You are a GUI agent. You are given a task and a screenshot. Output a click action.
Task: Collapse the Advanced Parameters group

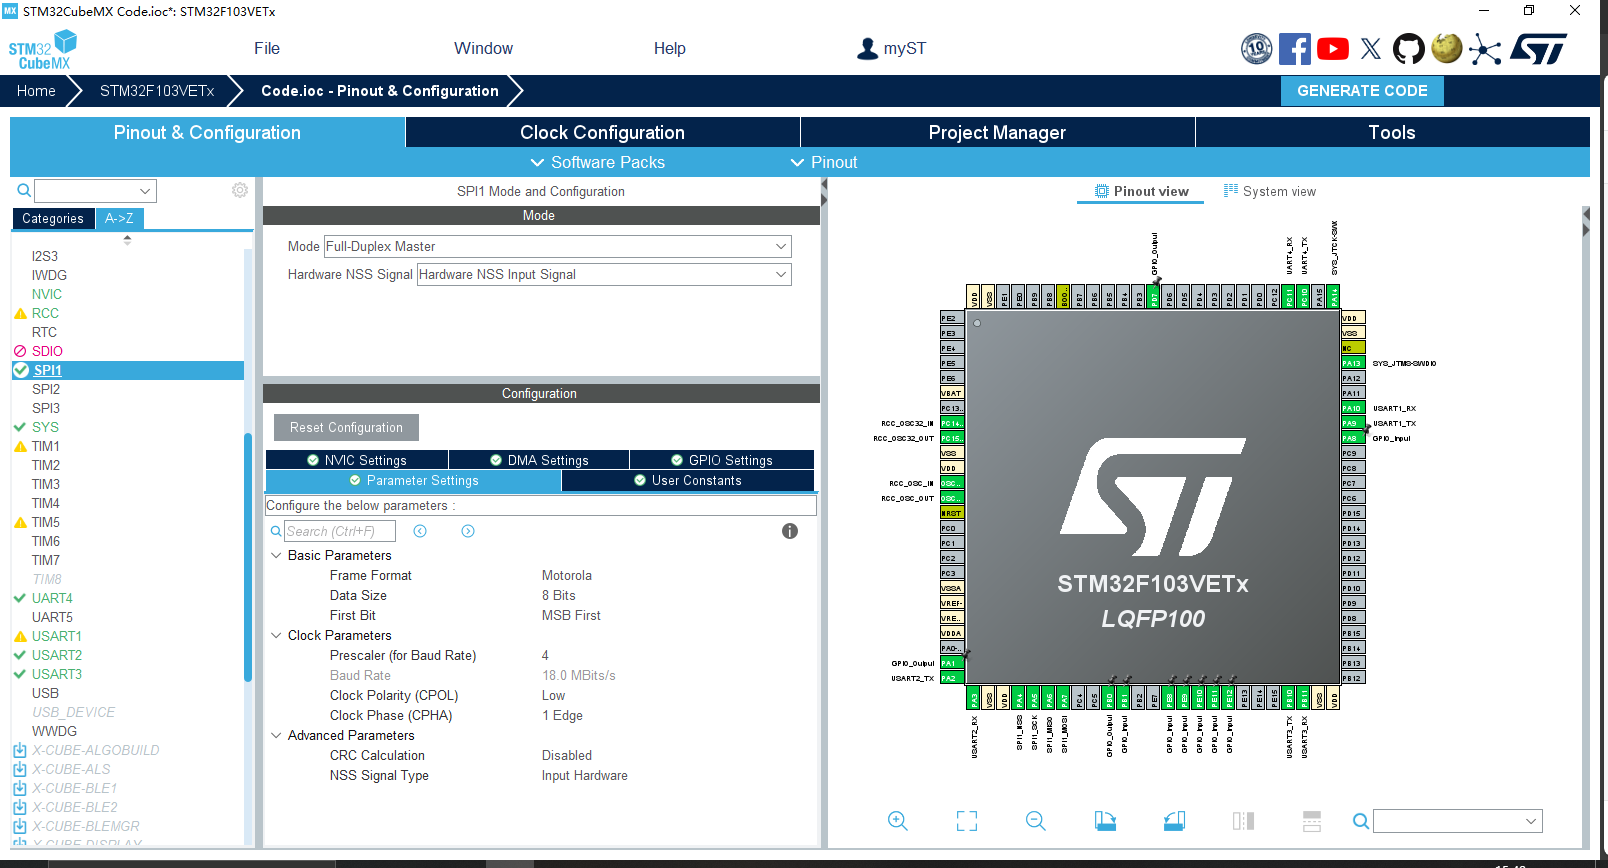(x=276, y=735)
